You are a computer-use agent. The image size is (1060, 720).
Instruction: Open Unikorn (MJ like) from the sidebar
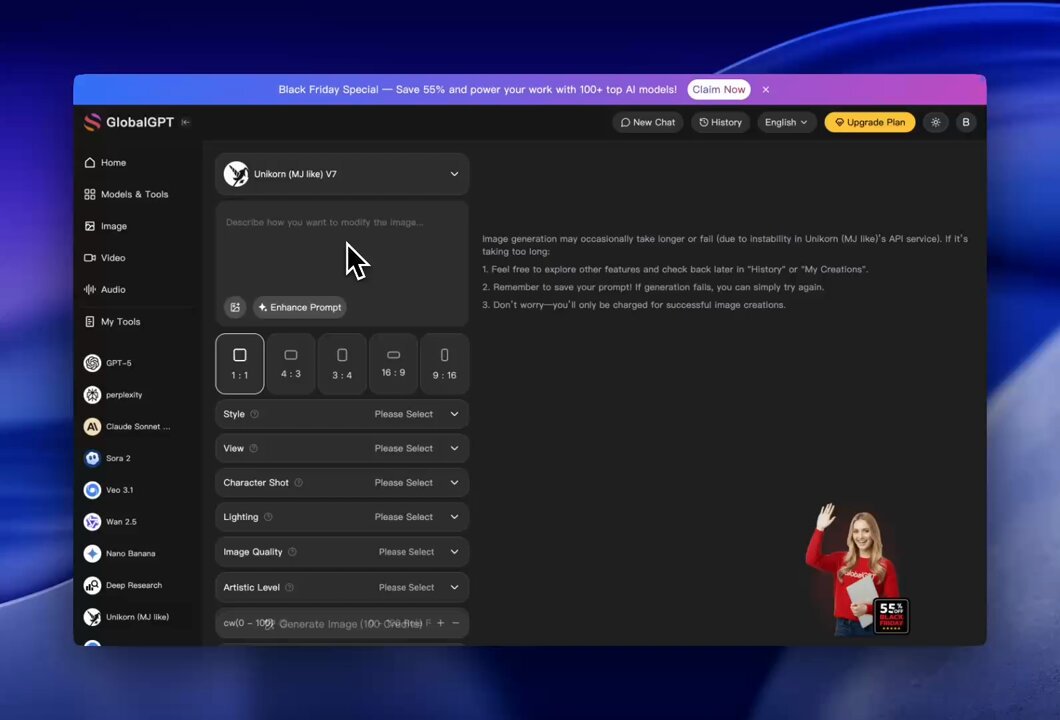pos(126,617)
